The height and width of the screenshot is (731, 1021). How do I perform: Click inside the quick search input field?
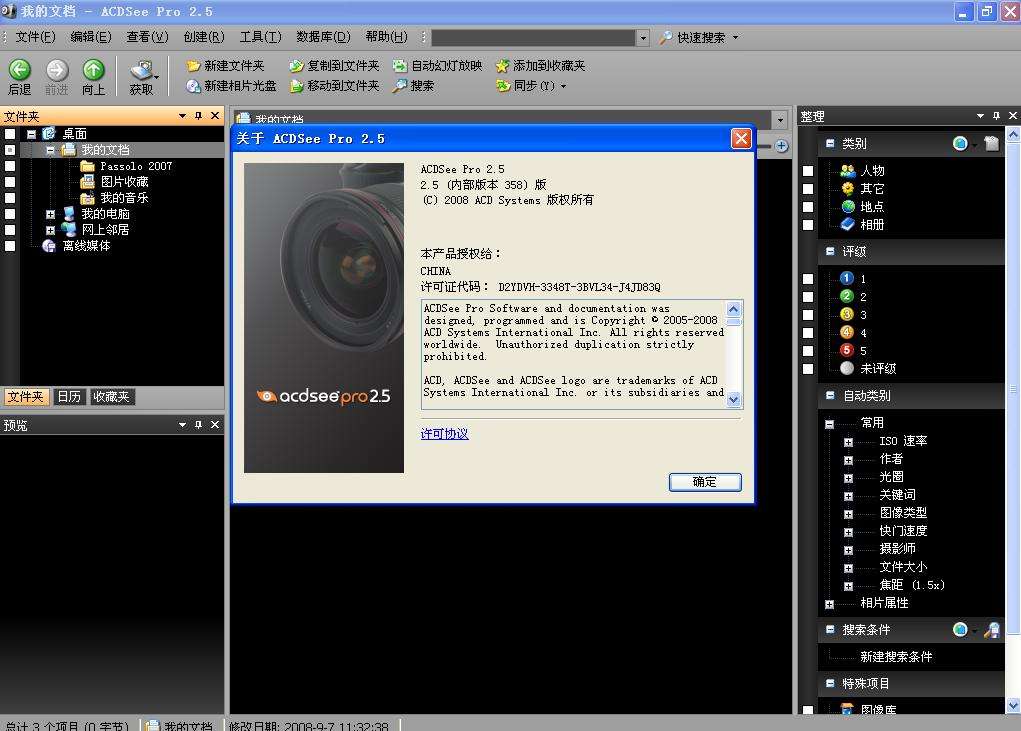533,38
